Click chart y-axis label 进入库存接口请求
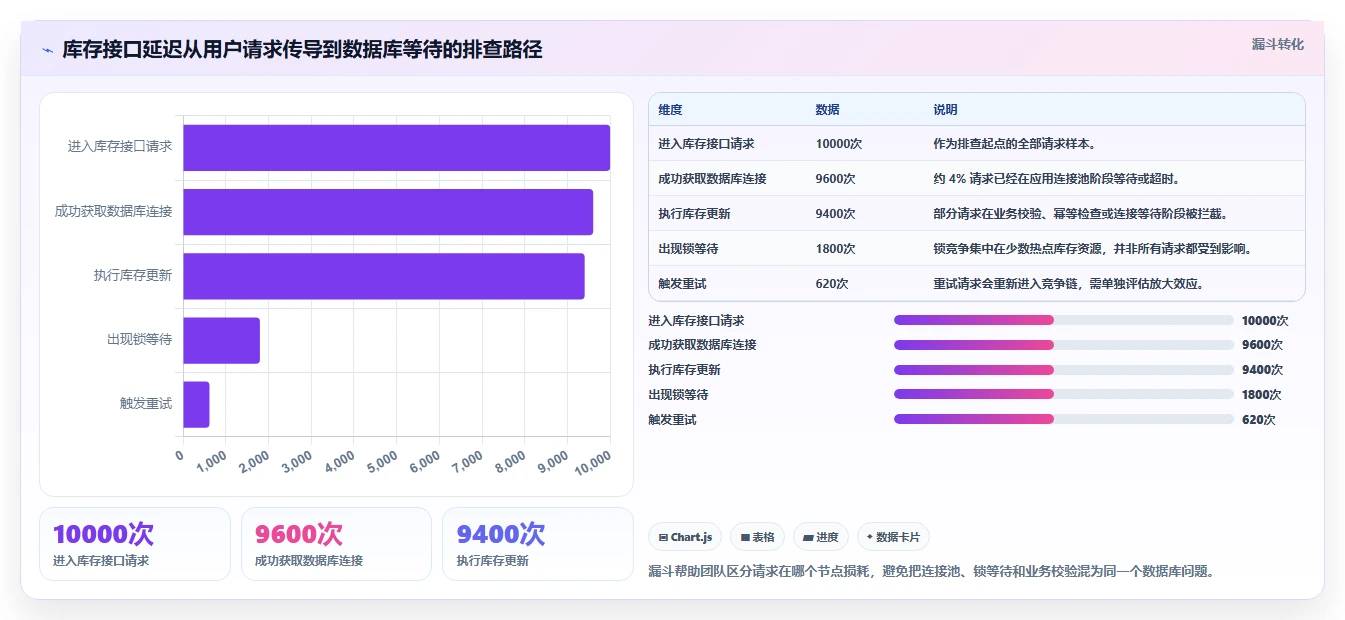The width and height of the screenshot is (1345, 620). (120, 146)
